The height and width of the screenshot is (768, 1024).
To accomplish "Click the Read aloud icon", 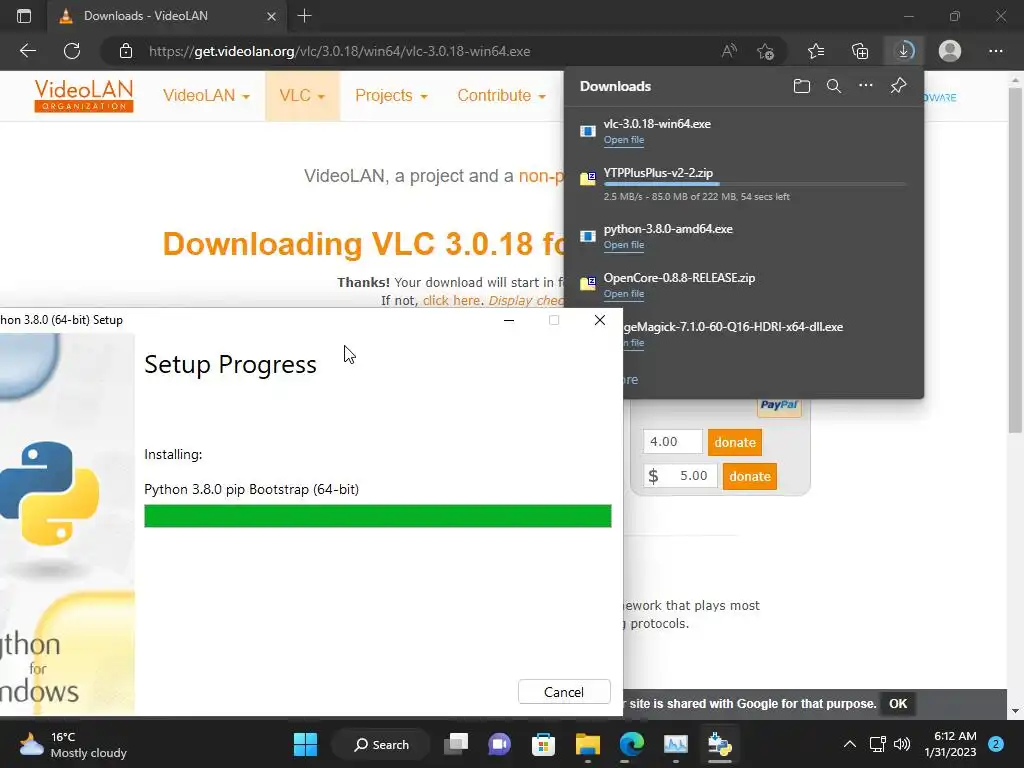I will point(729,51).
